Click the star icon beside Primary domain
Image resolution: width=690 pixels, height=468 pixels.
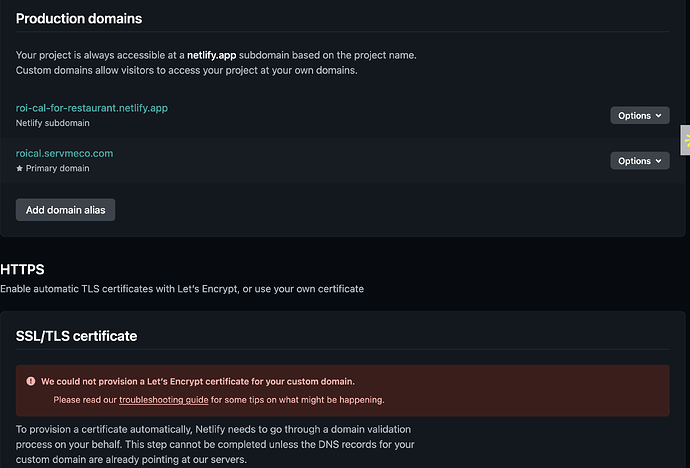pyautogui.click(x=19, y=168)
